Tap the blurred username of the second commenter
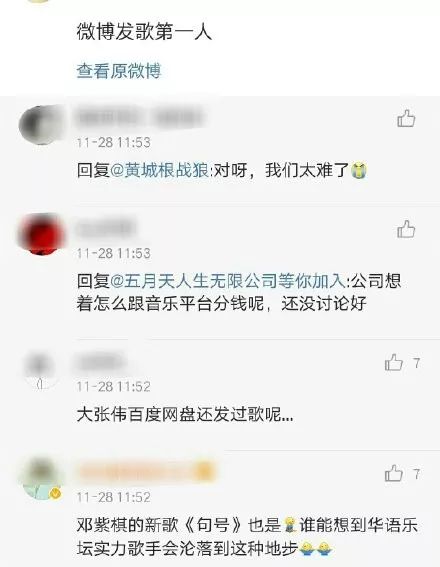This screenshot has width=440, height=567. click(106, 228)
